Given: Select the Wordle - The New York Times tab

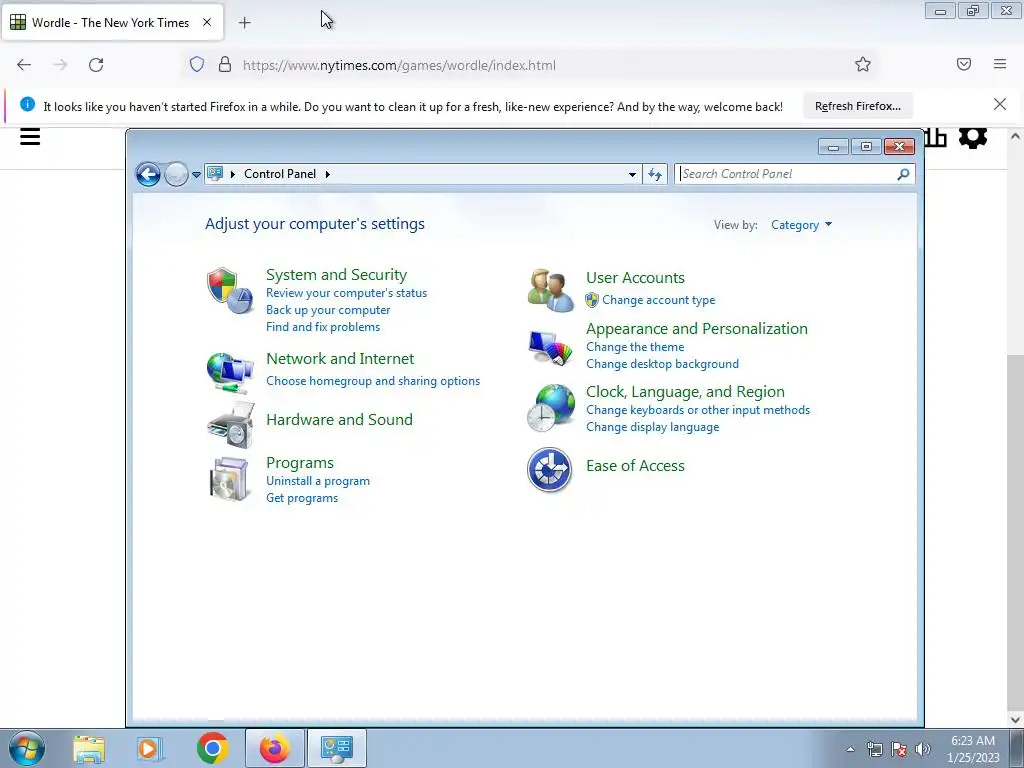Looking at the screenshot, I should [x=112, y=23].
